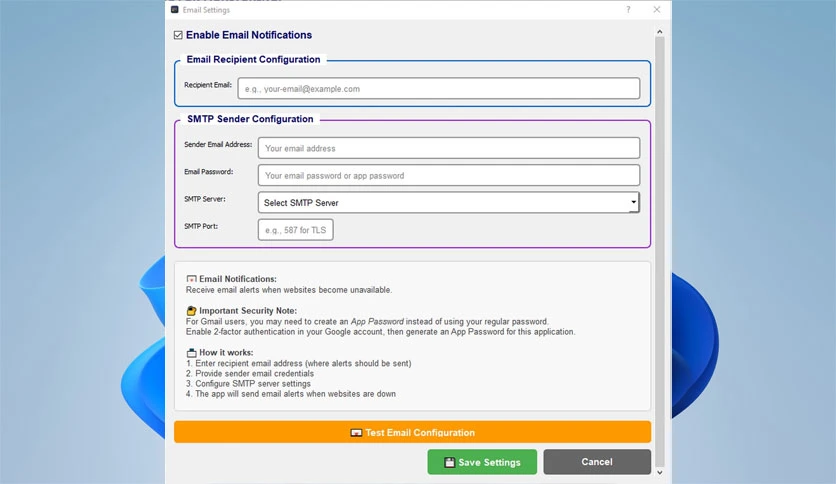Click the lock icon beside Important Security Note

point(191,311)
